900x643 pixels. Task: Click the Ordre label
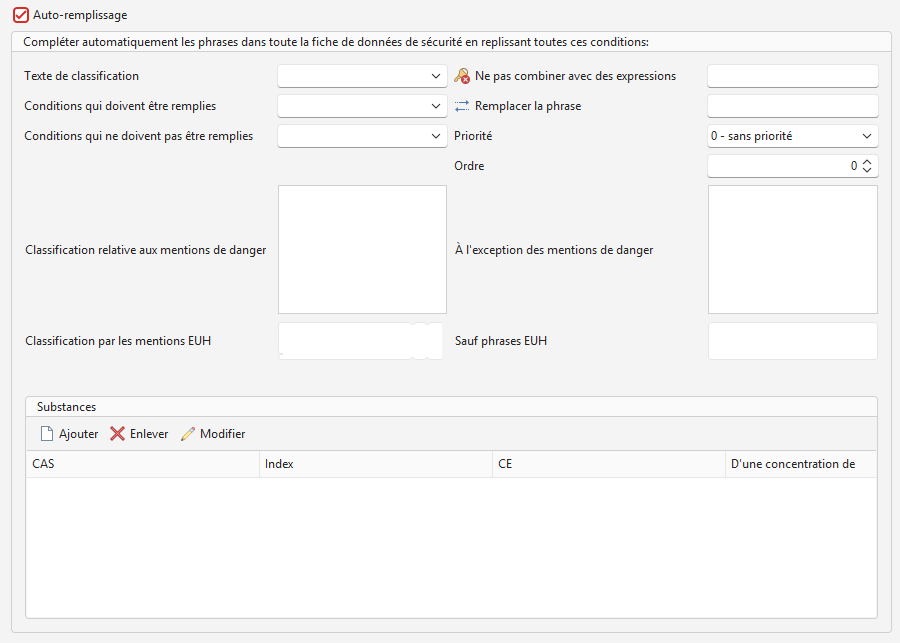469,166
